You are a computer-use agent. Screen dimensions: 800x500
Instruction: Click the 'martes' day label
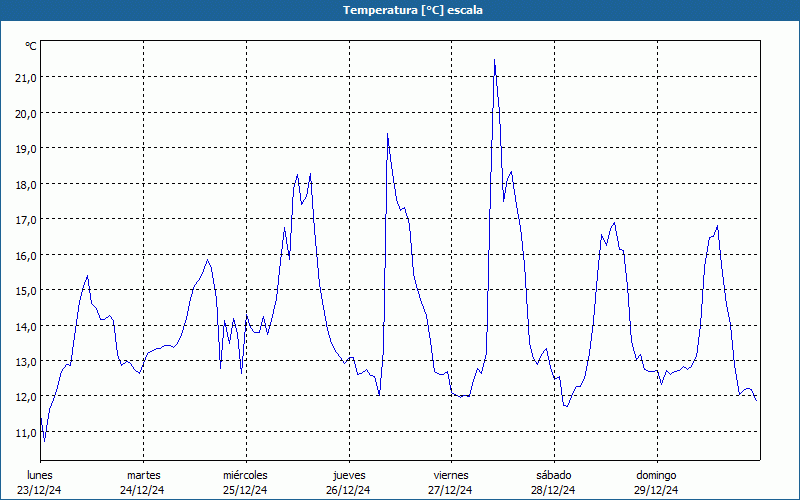pyautogui.click(x=143, y=475)
